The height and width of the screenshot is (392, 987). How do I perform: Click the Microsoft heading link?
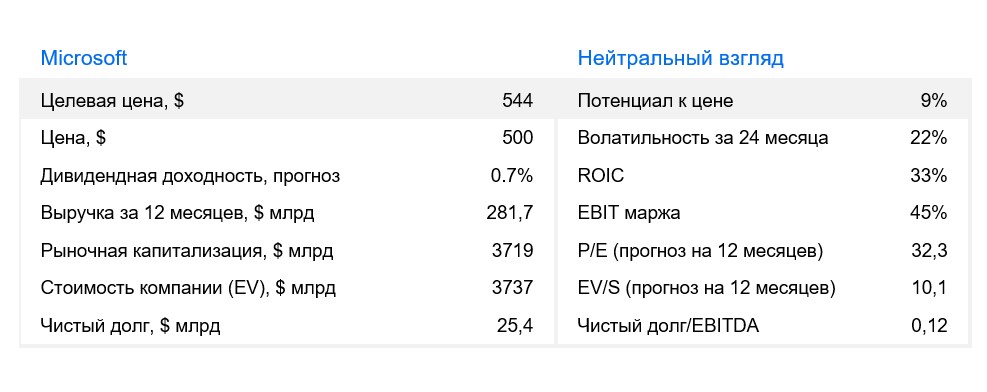point(84,59)
